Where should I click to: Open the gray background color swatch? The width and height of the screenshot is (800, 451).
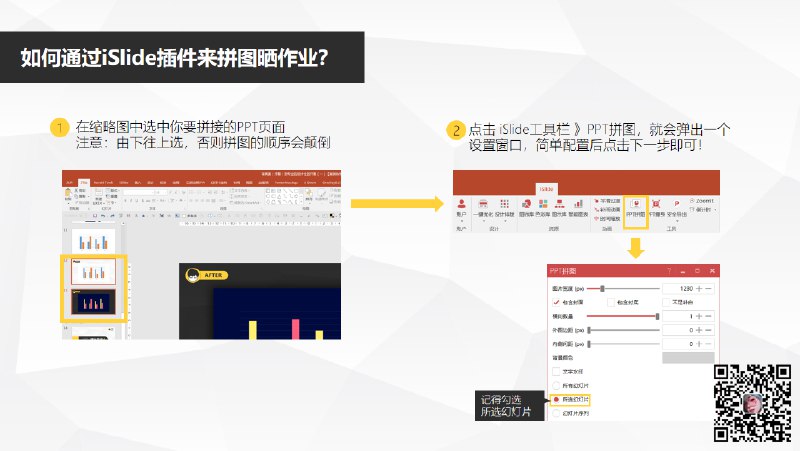pos(688,358)
